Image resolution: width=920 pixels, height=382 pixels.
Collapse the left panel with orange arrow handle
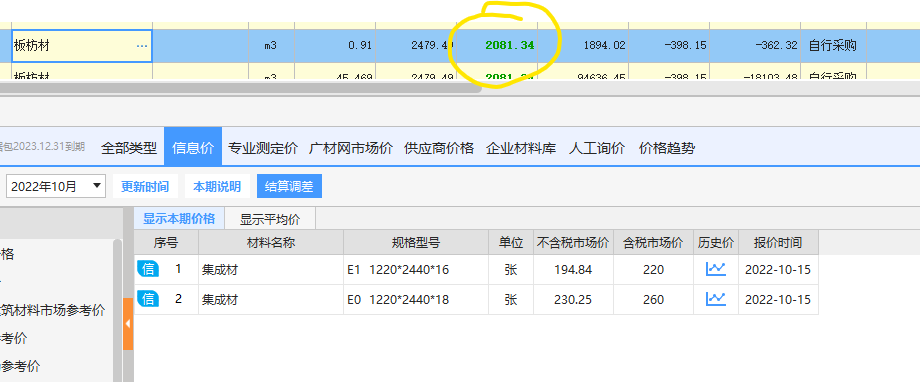(x=128, y=324)
